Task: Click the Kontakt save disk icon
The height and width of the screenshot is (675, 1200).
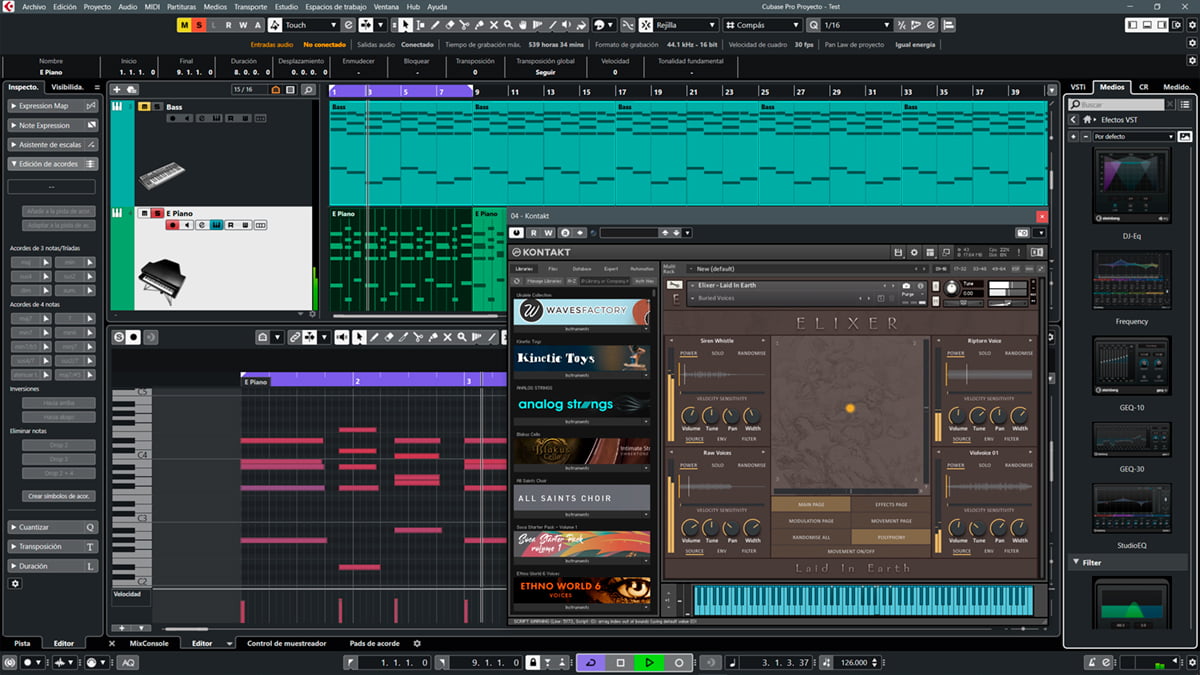Action: point(898,252)
